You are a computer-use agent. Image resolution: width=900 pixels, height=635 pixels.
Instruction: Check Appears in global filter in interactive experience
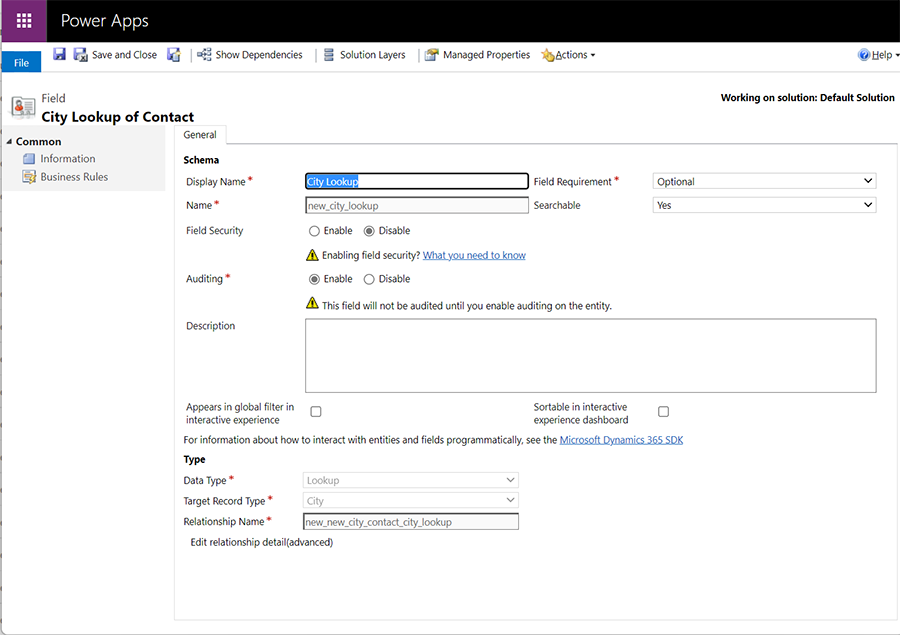click(x=315, y=411)
